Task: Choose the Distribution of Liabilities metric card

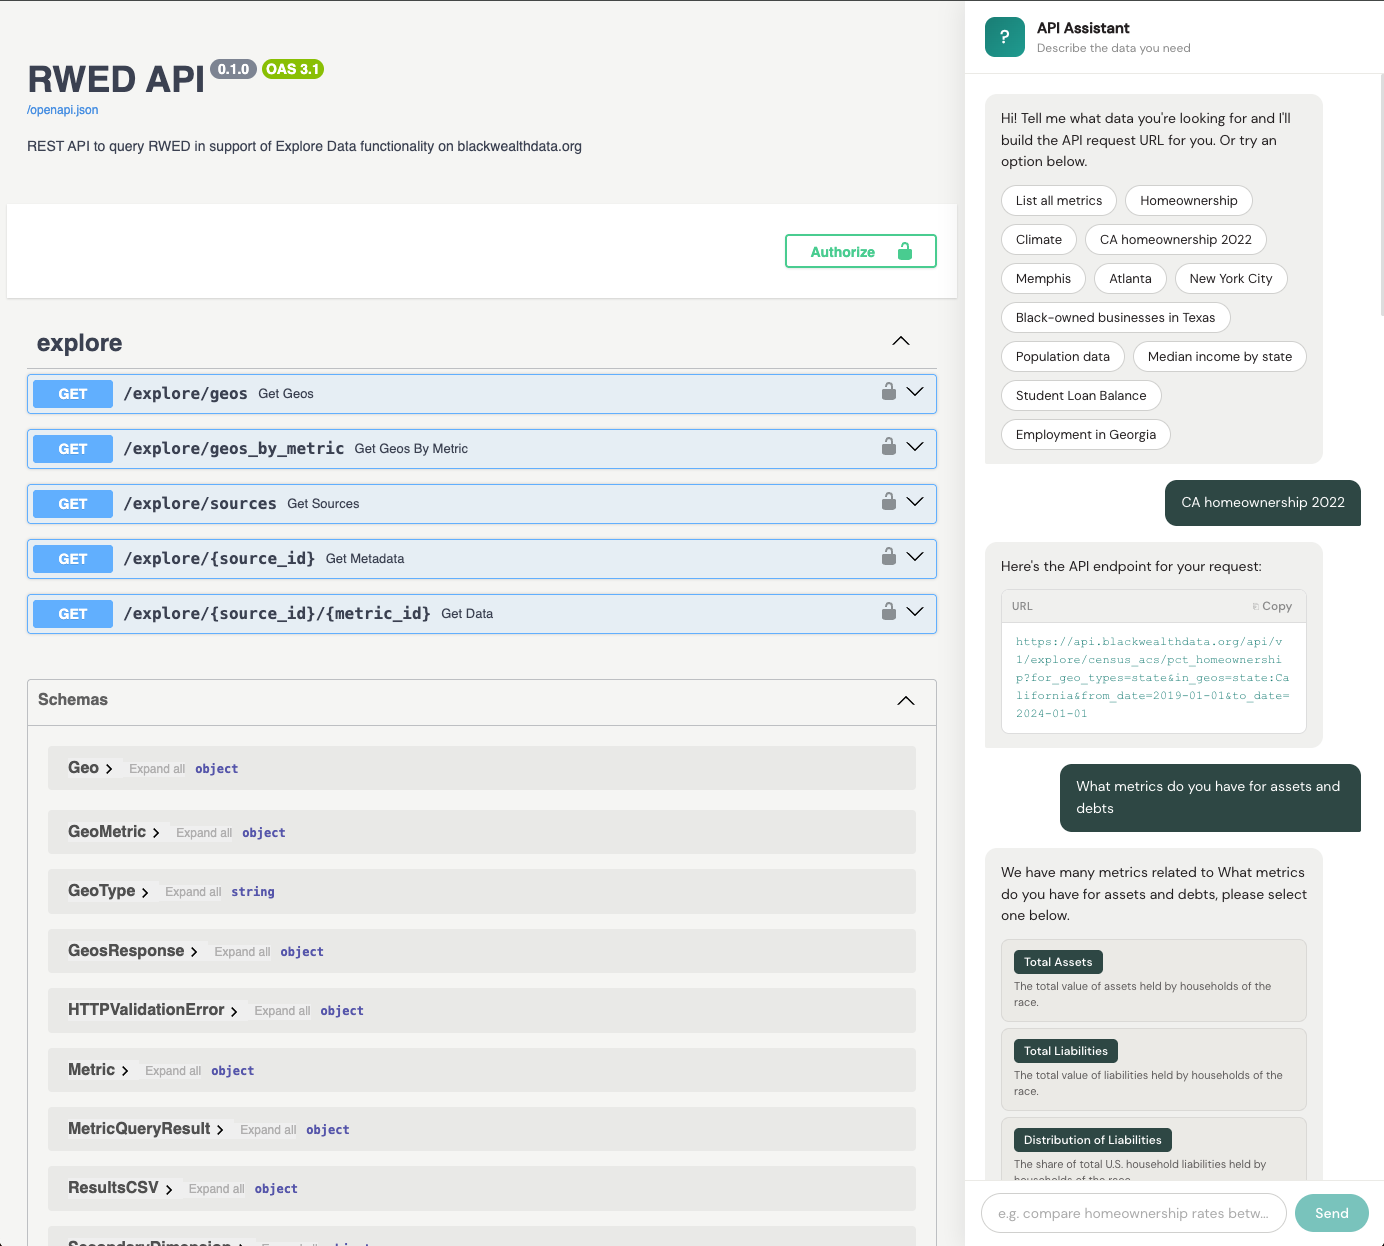Action: [x=1154, y=1149]
